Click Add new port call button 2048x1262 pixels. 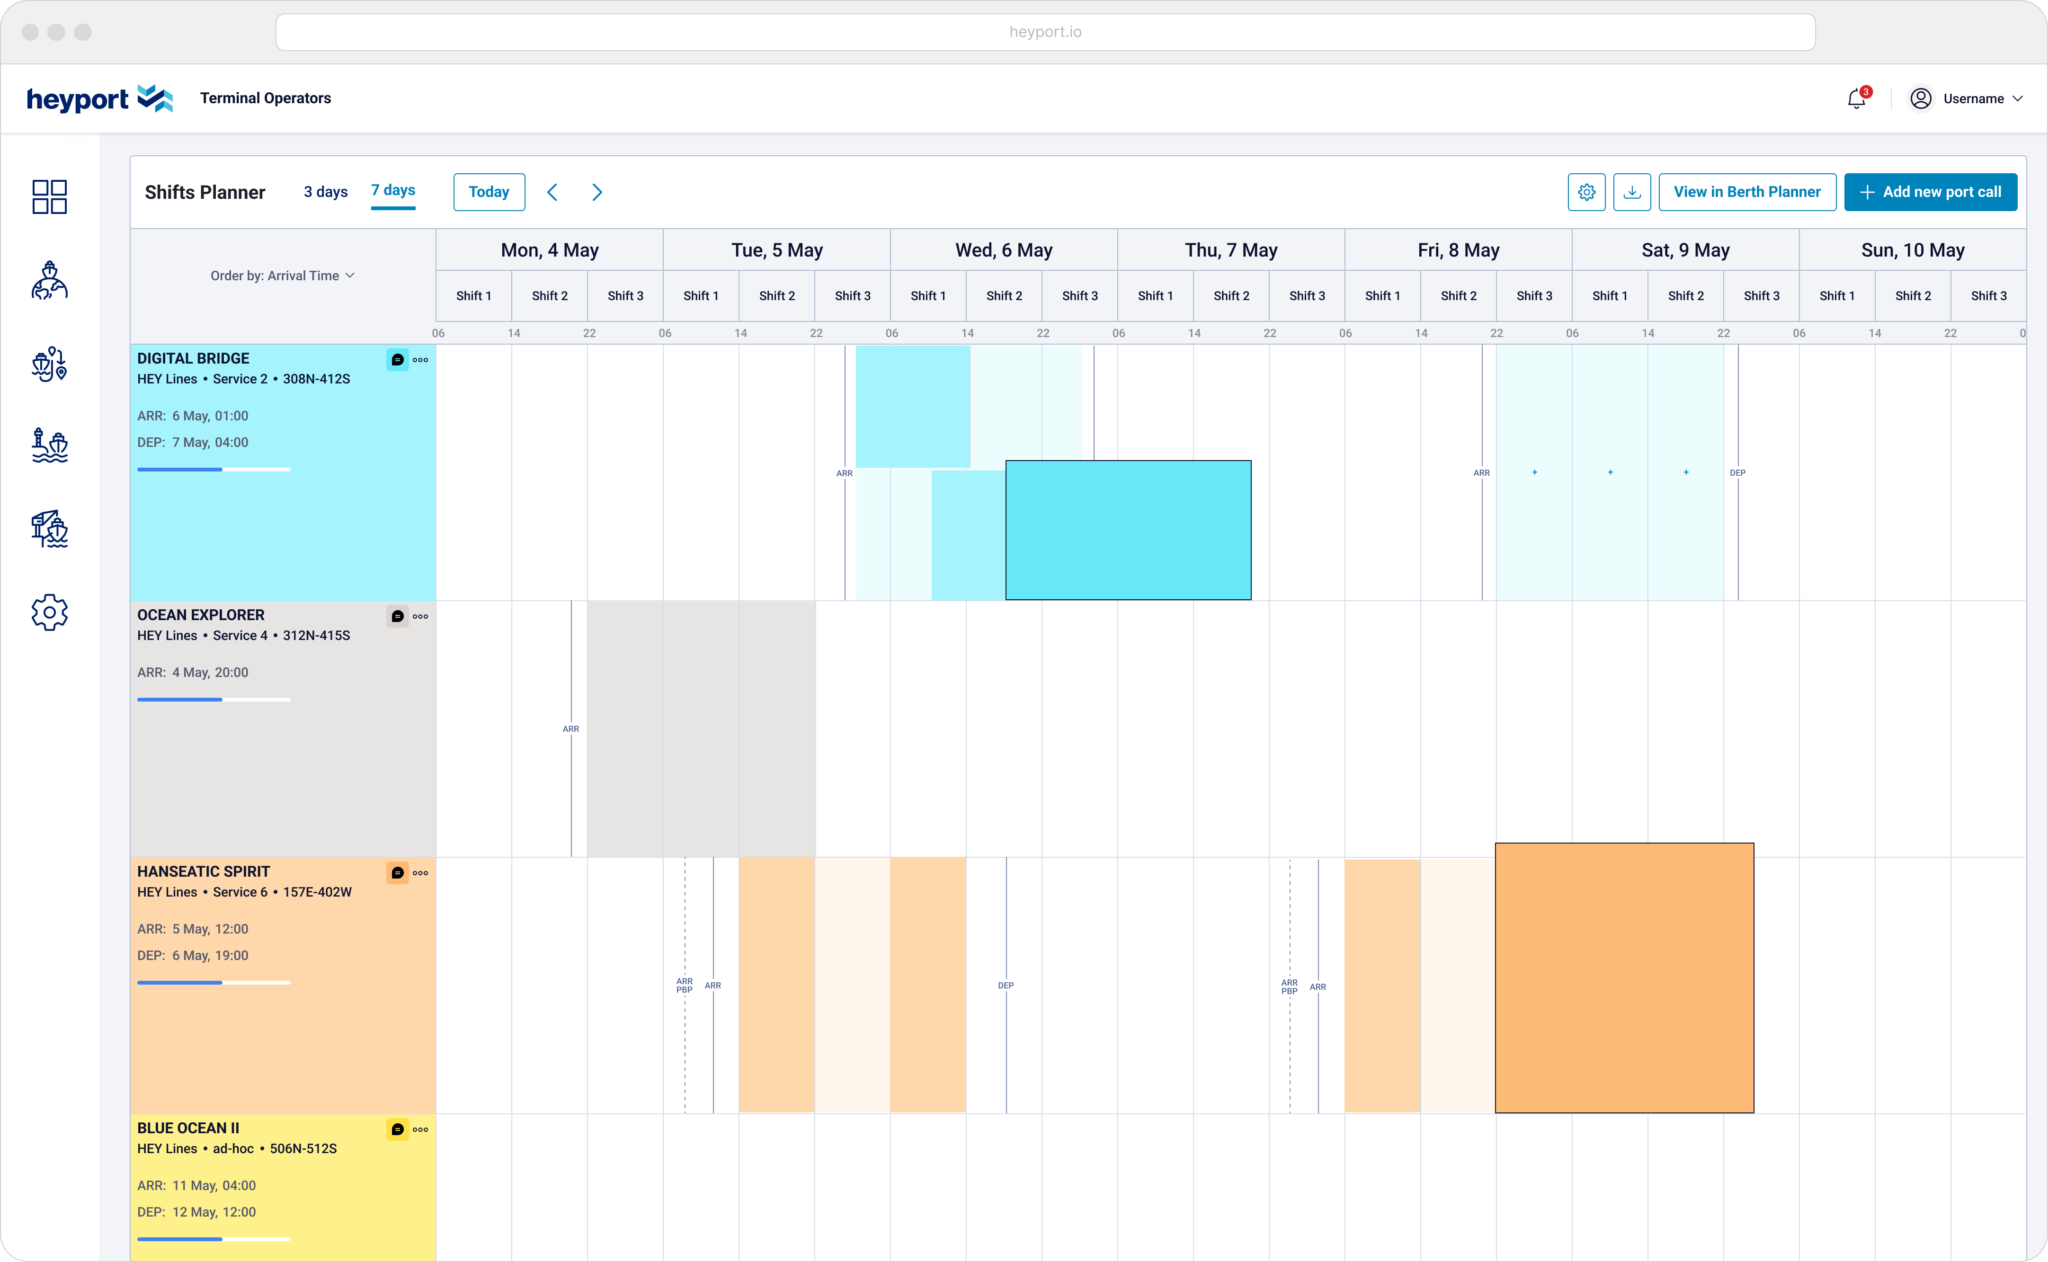click(x=1930, y=192)
